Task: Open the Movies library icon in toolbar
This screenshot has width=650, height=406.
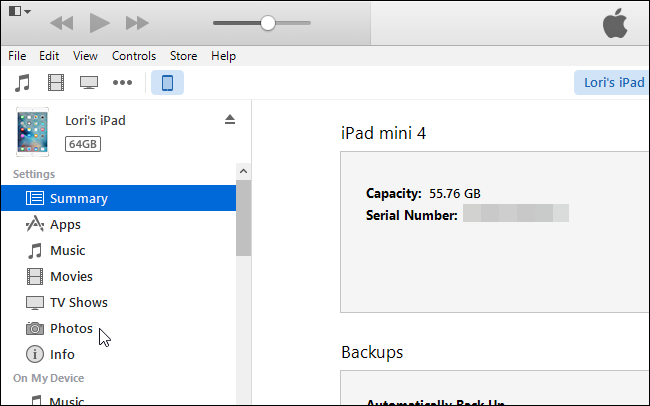Action: pyautogui.click(x=56, y=82)
